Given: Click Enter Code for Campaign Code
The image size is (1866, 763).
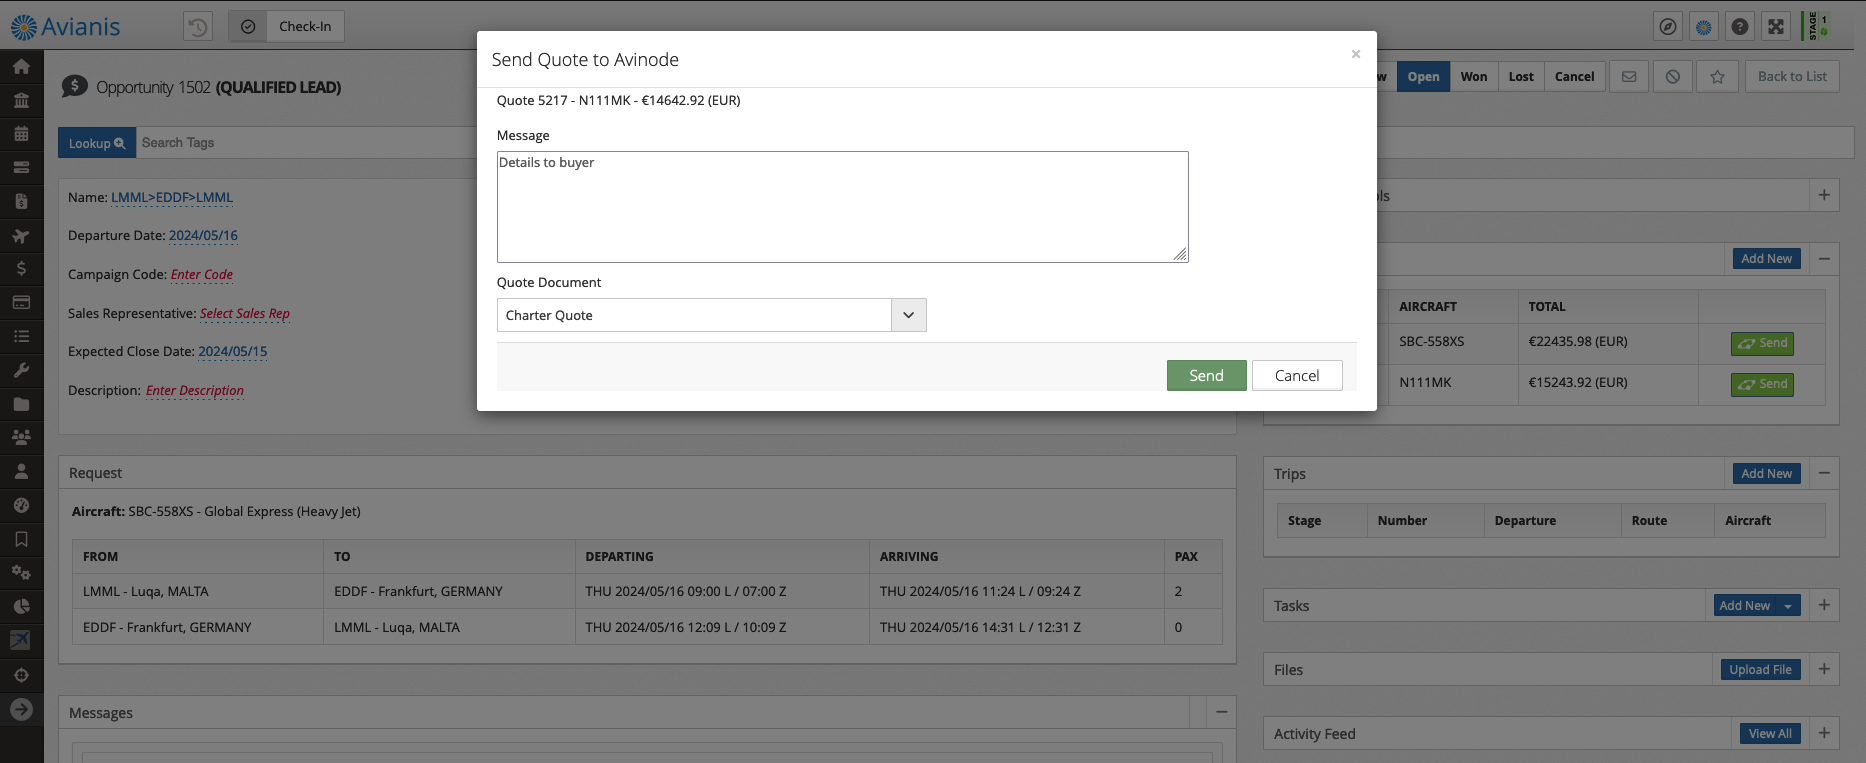Looking at the screenshot, I should [202, 275].
